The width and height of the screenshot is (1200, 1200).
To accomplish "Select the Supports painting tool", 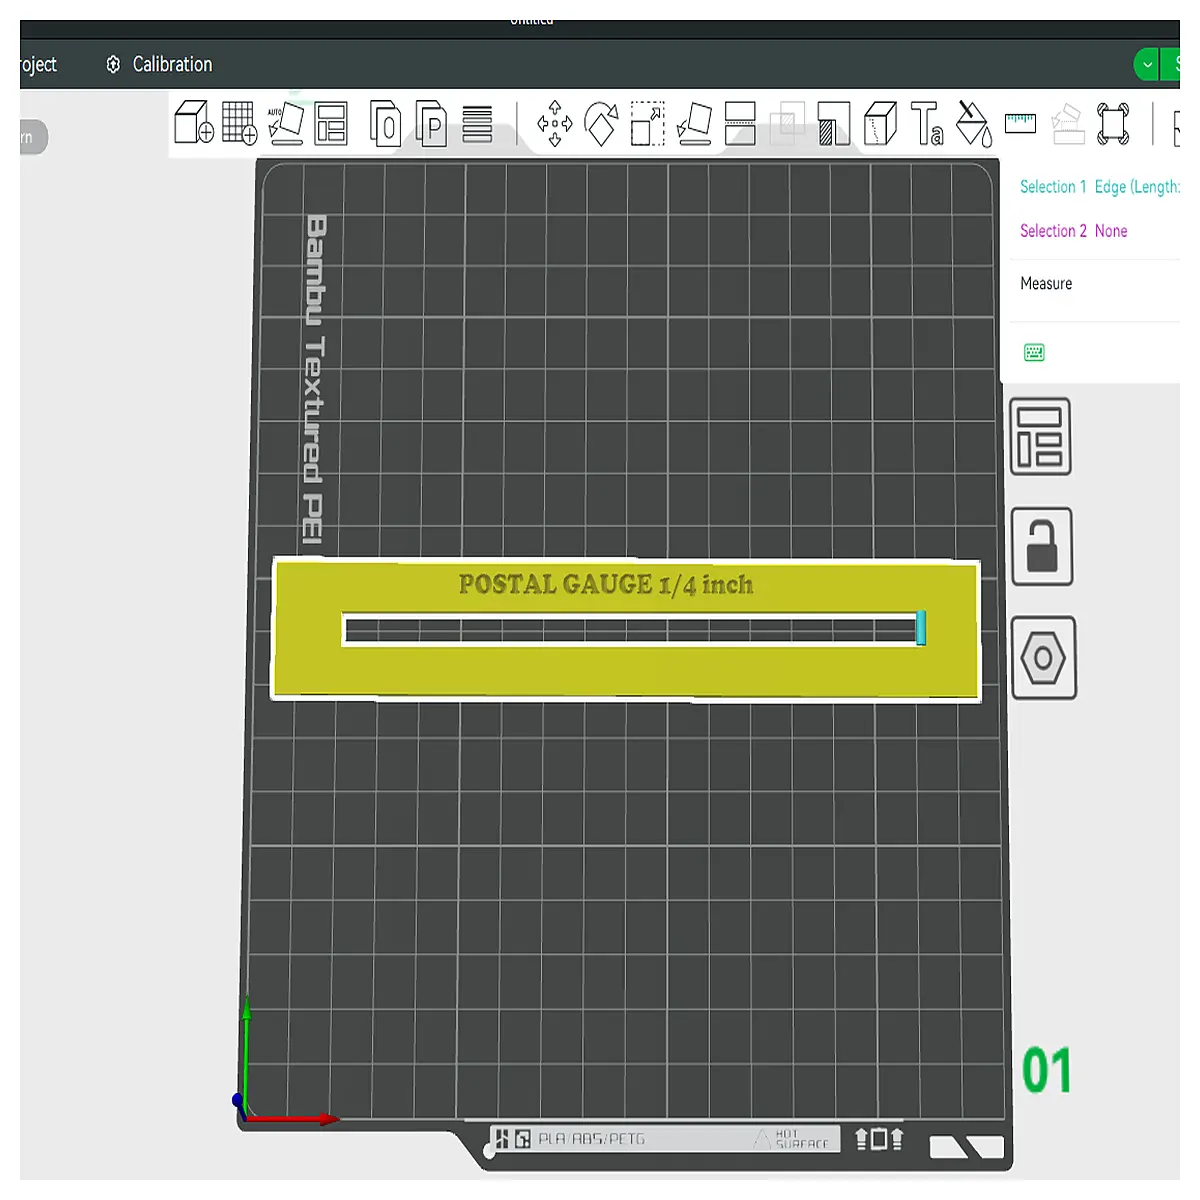I will 833,124.
